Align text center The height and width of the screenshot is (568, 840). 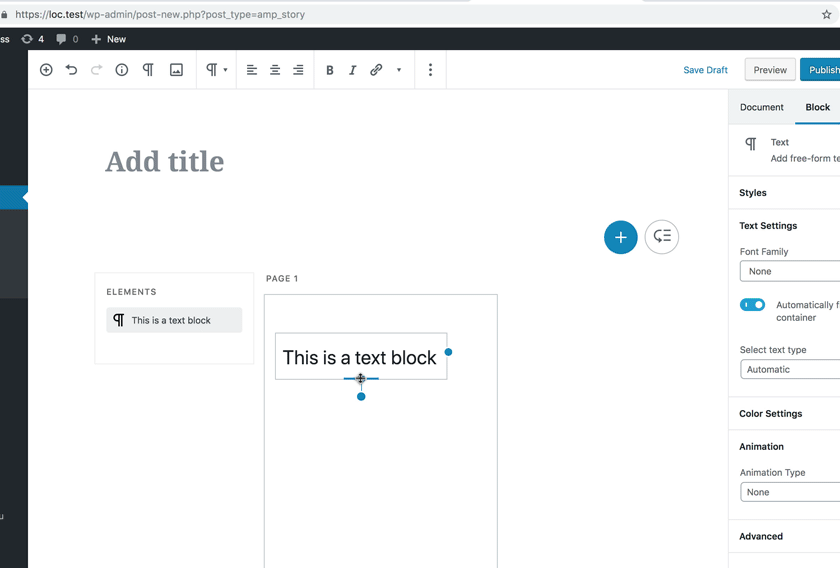(x=275, y=70)
